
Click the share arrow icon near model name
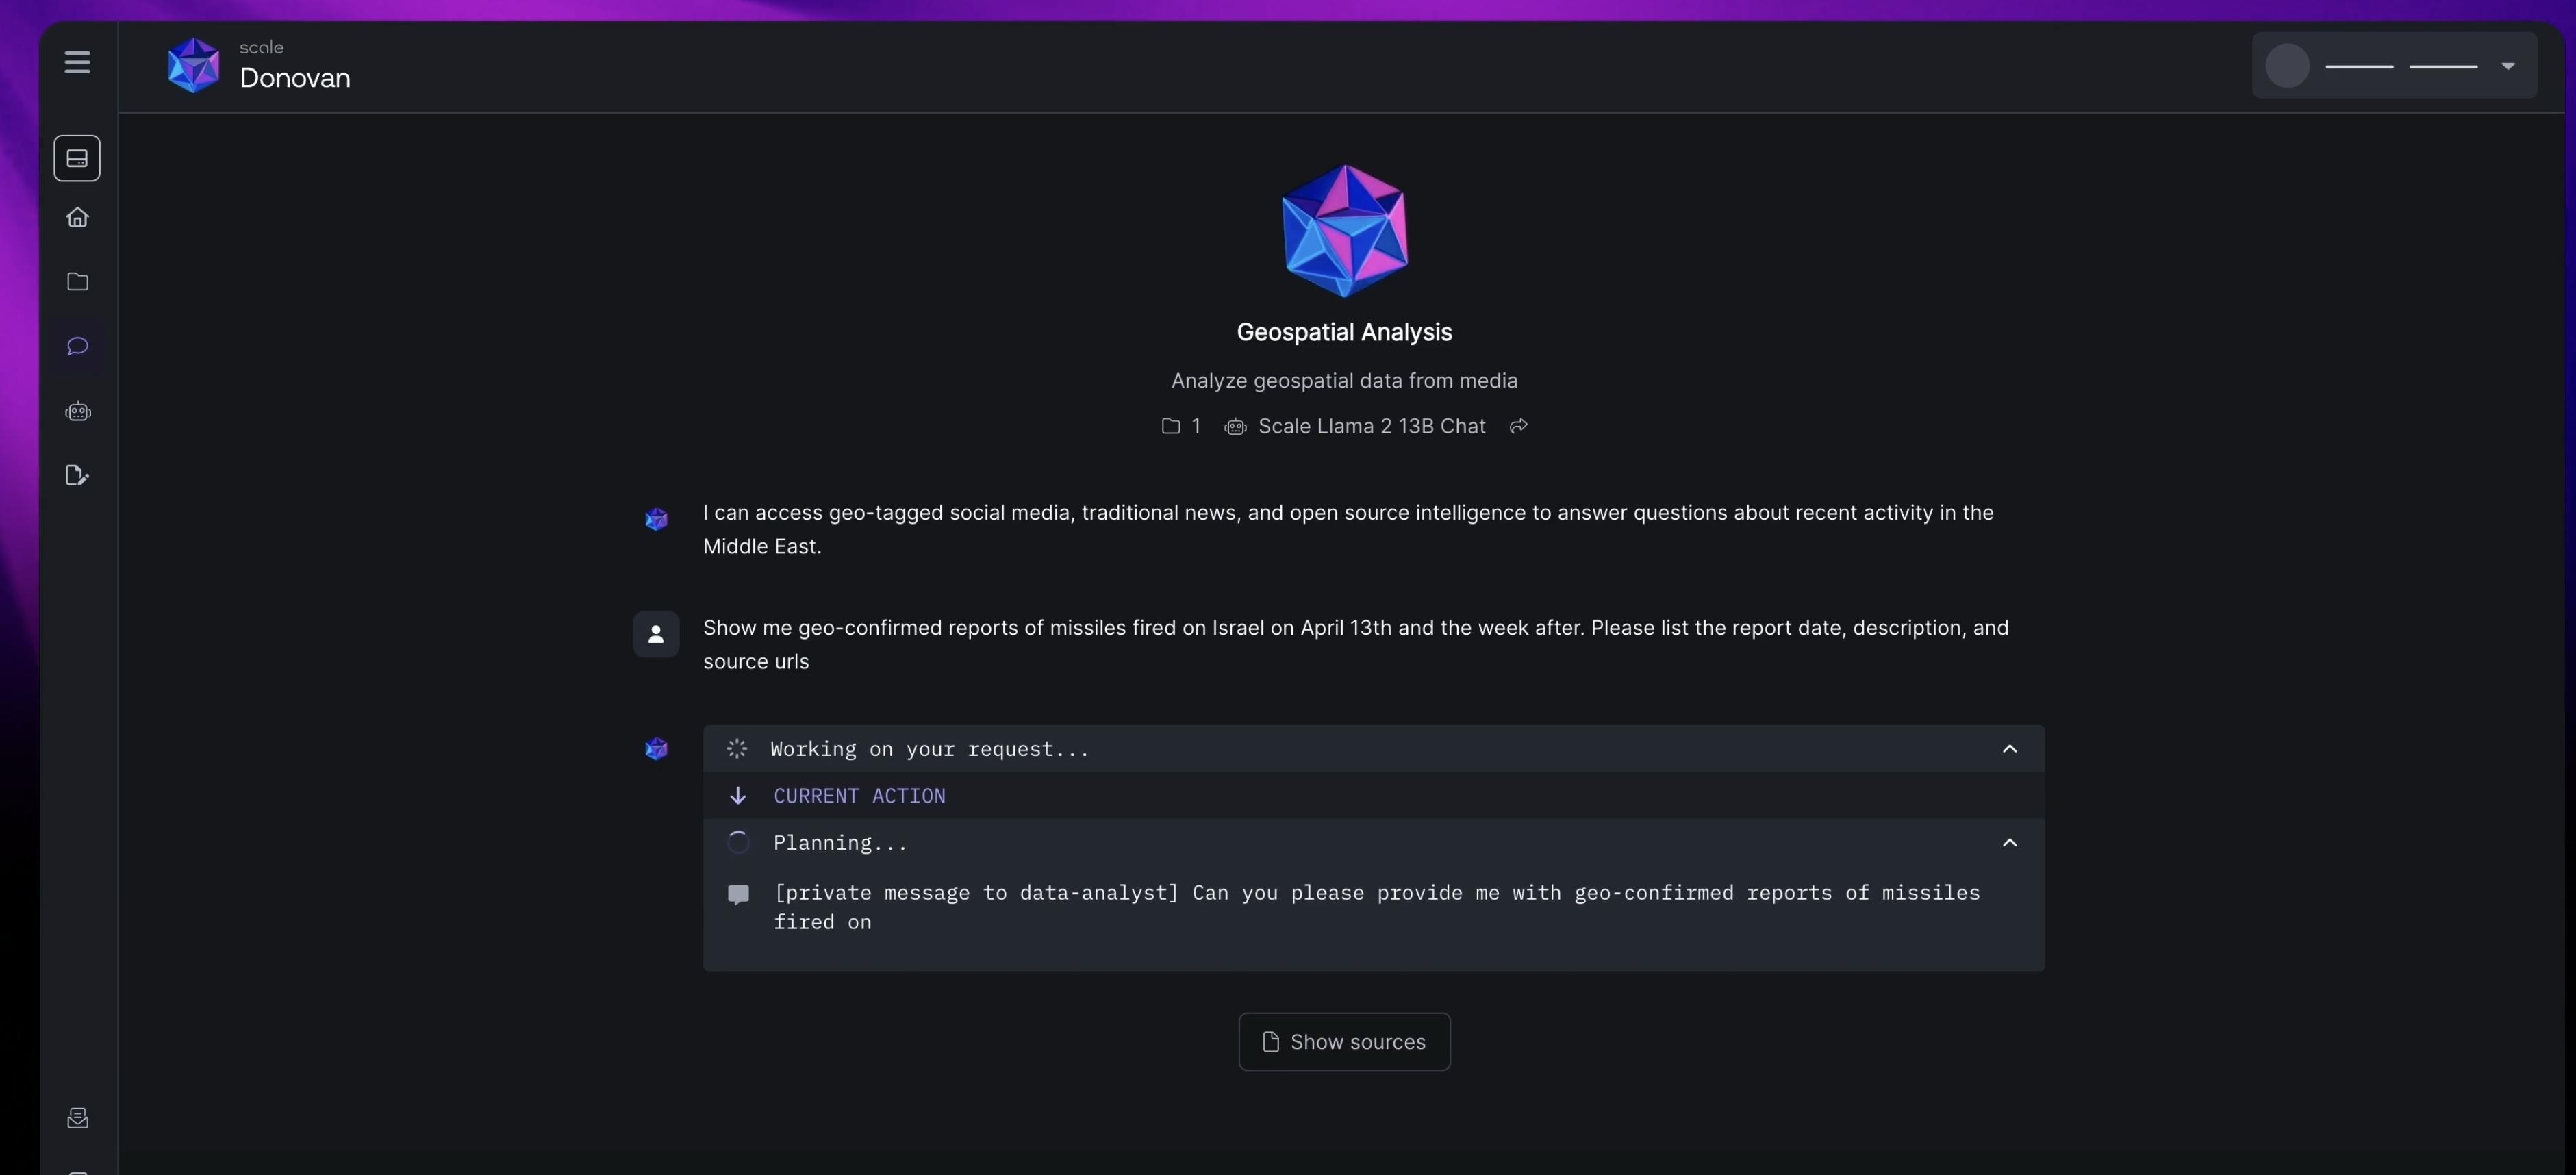(1518, 426)
